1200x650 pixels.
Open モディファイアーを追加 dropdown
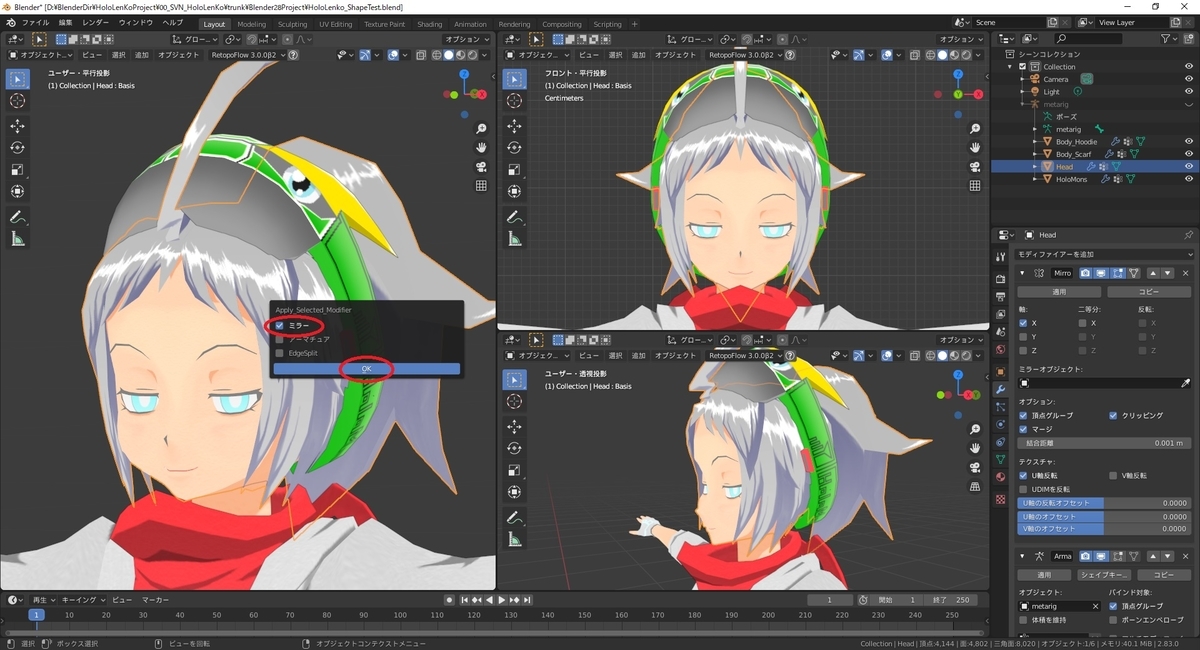1104,254
